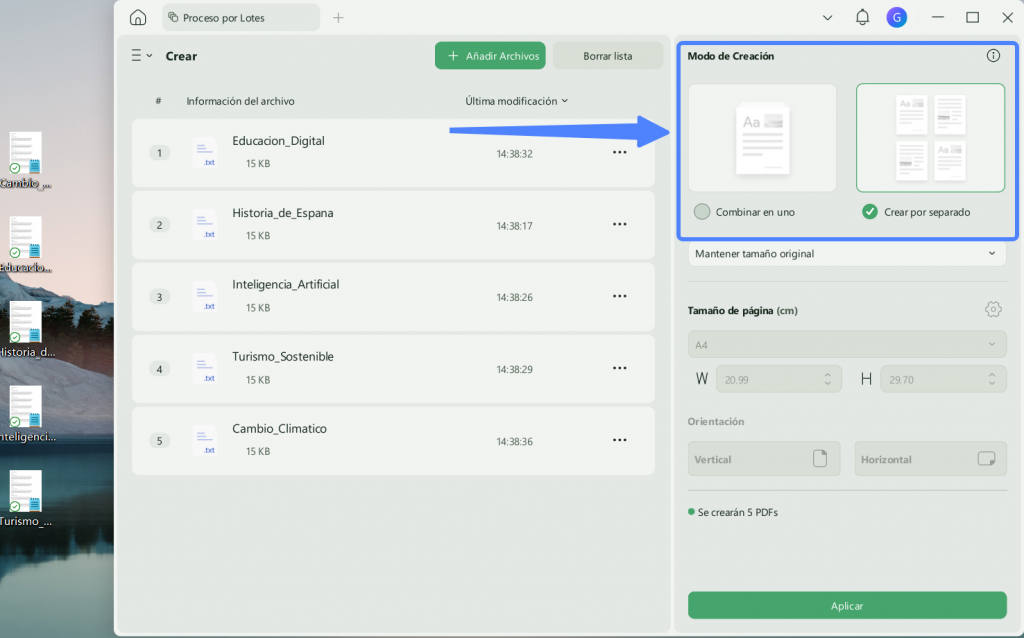
Task: Open page size settings gear icon
Action: tap(993, 310)
